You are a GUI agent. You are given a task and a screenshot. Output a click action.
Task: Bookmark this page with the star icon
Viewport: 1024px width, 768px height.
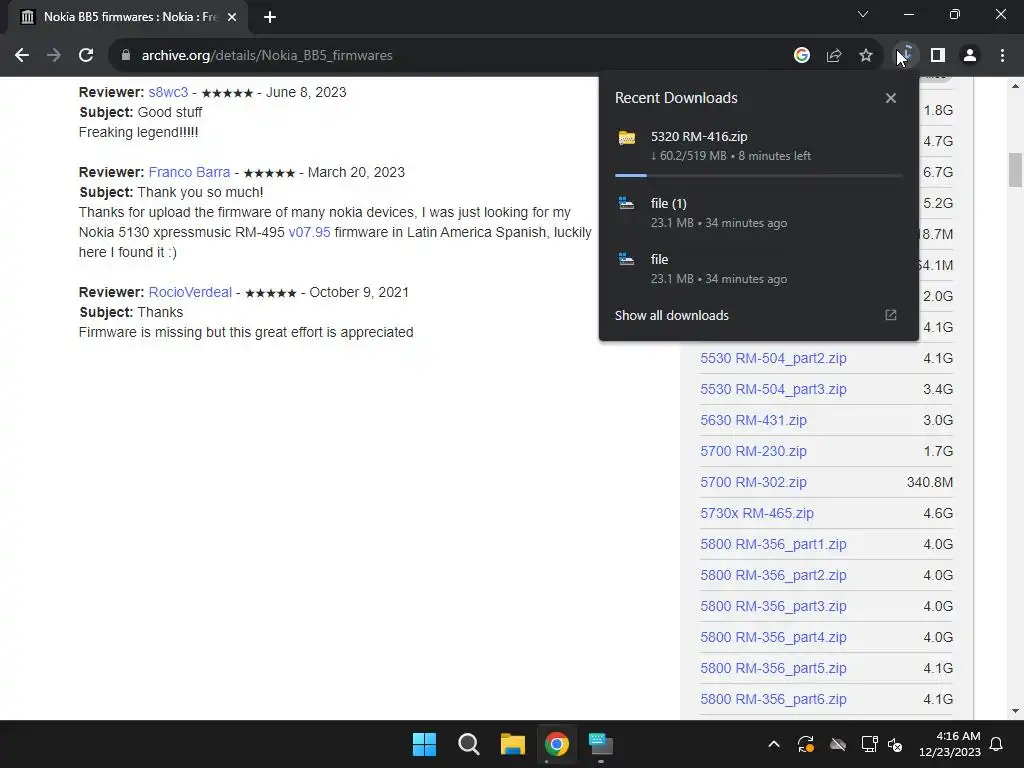(865, 56)
